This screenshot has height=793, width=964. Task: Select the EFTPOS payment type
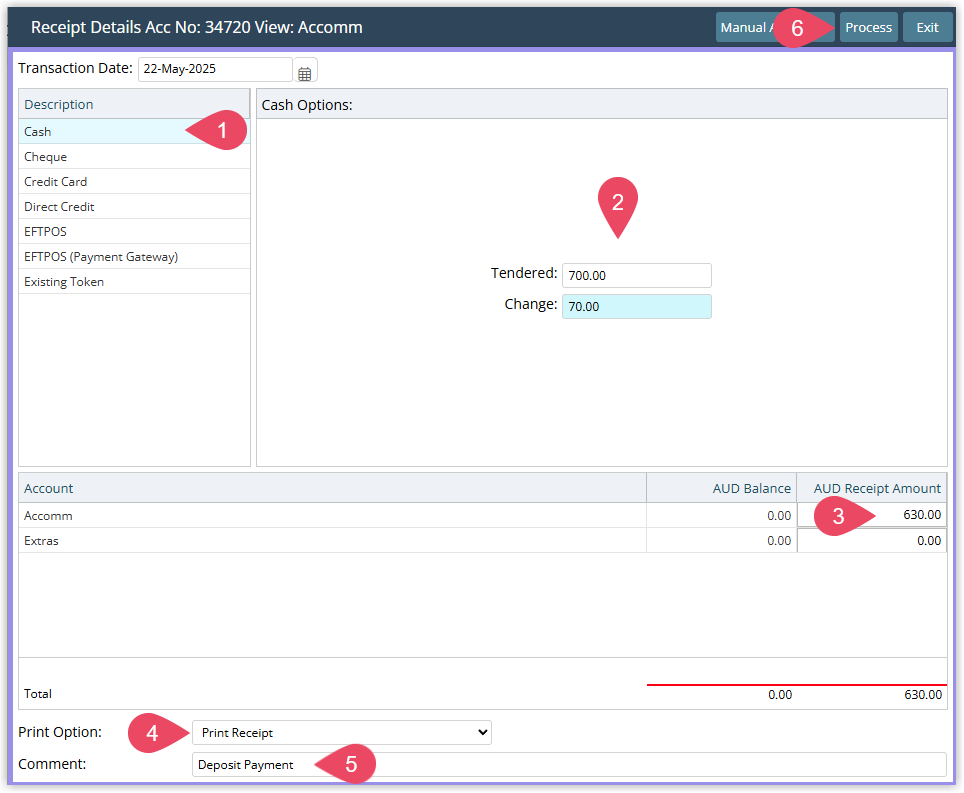tap(134, 232)
